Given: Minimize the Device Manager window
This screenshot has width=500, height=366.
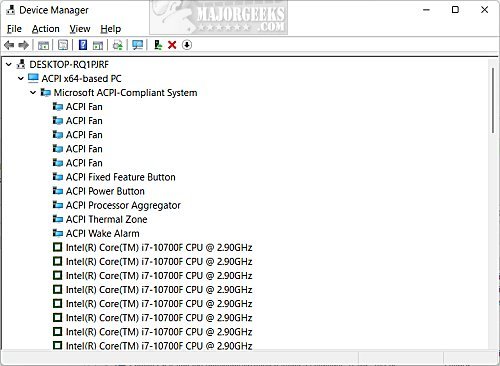Looking at the screenshot, I should (x=426, y=10).
